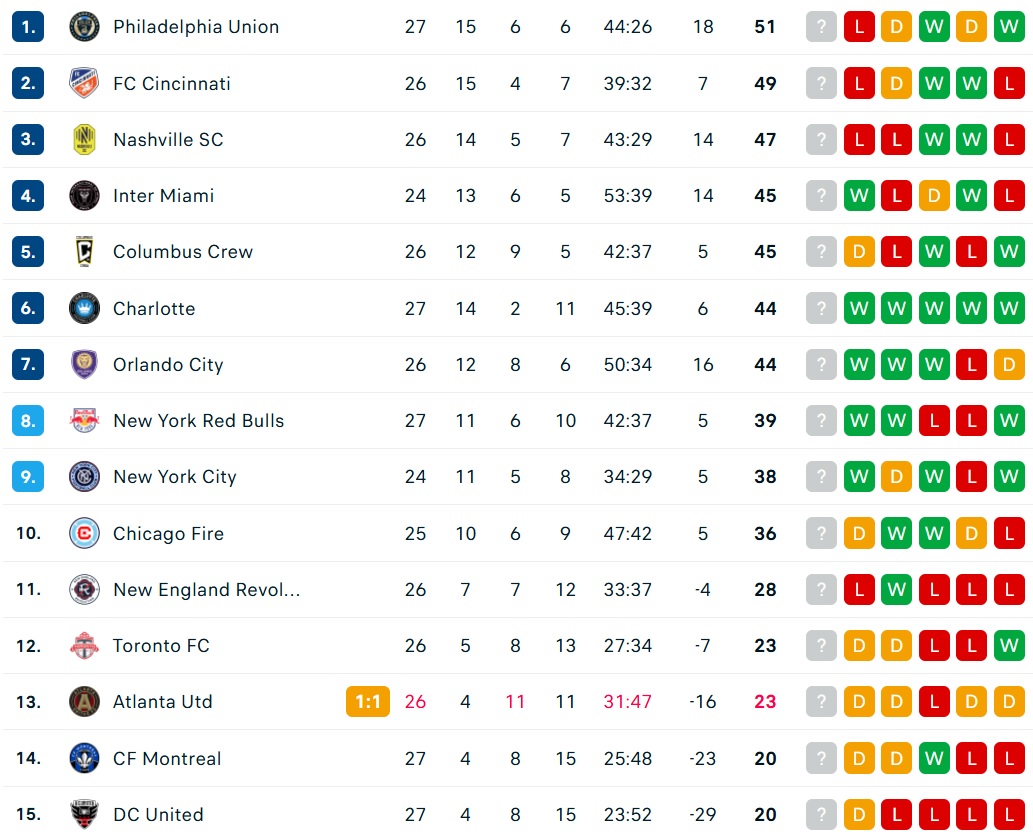Open Chicago Fire team page link
Image resolution: width=1033 pixels, height=838 pixels.
[168, 534]
